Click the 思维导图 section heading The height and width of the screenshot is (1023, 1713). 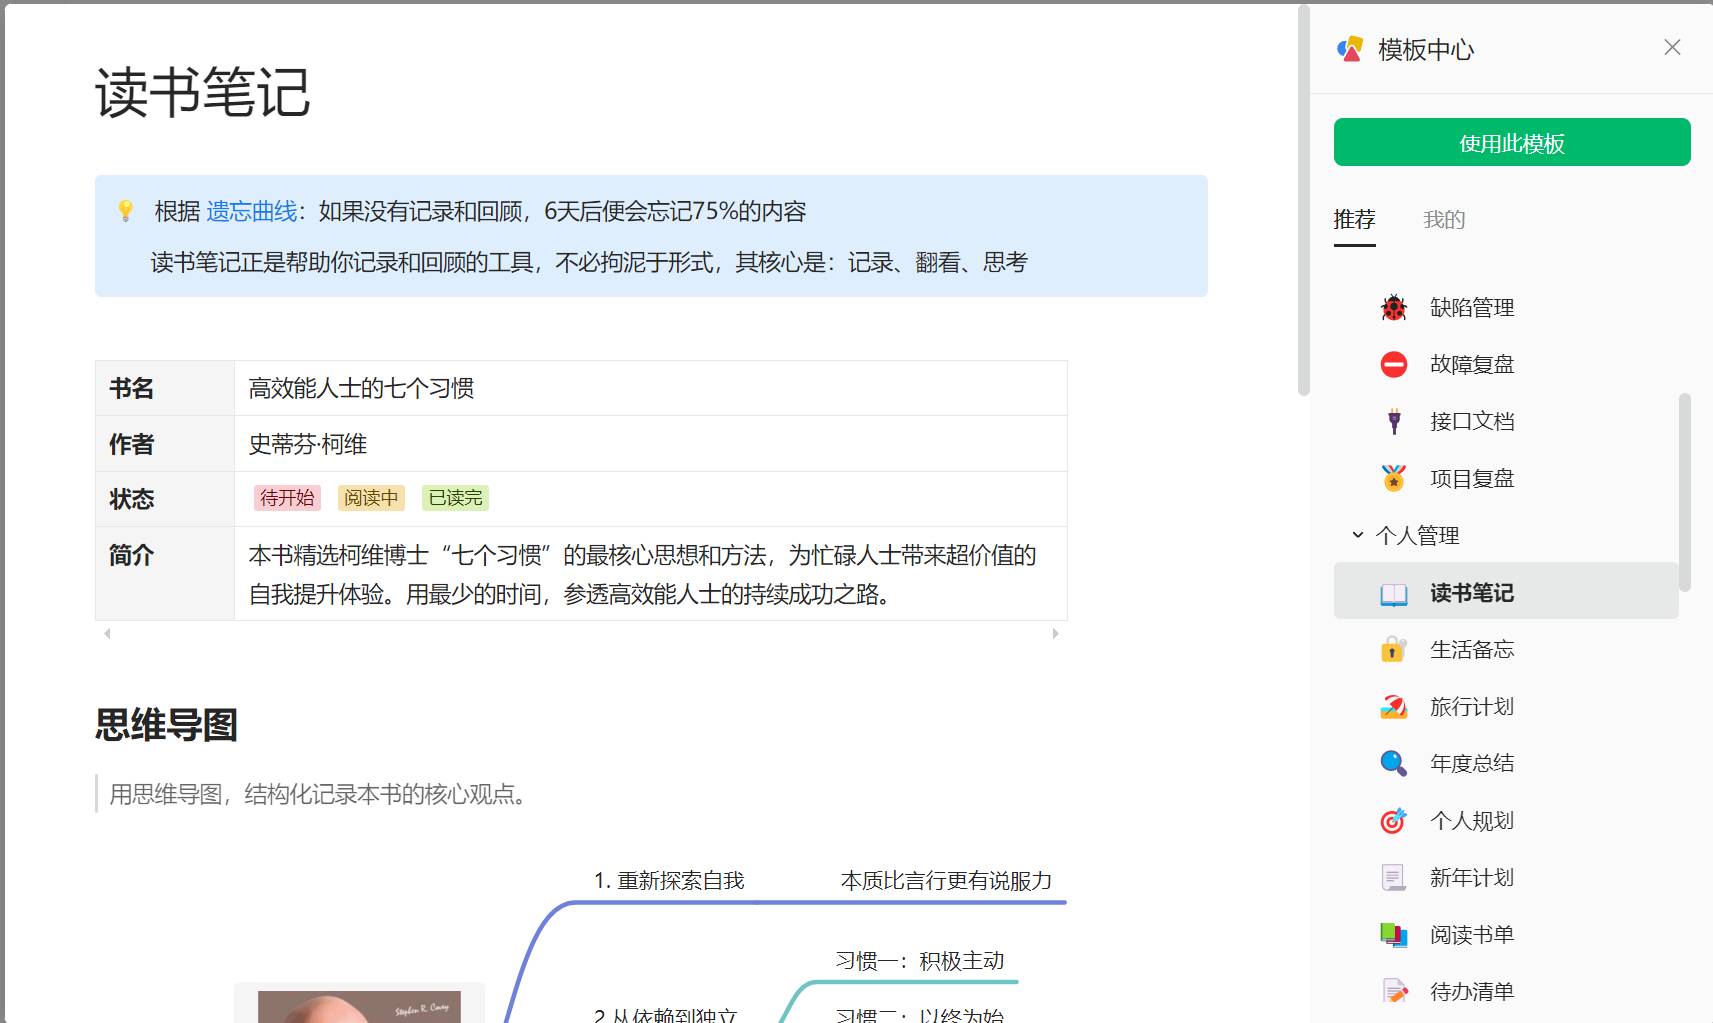point(166,725)
